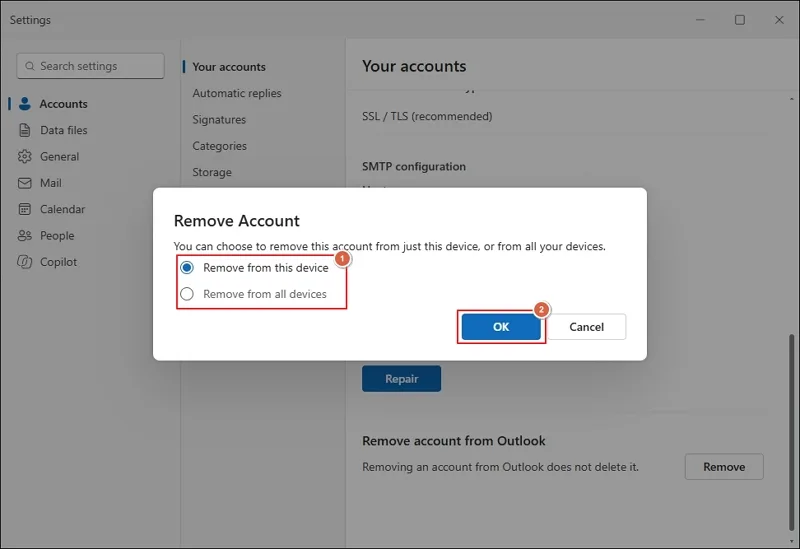Viewport: 800px width, 549px height.
Task: Select the 'Your accounts' sub-tab
Action: coord(229,67)
